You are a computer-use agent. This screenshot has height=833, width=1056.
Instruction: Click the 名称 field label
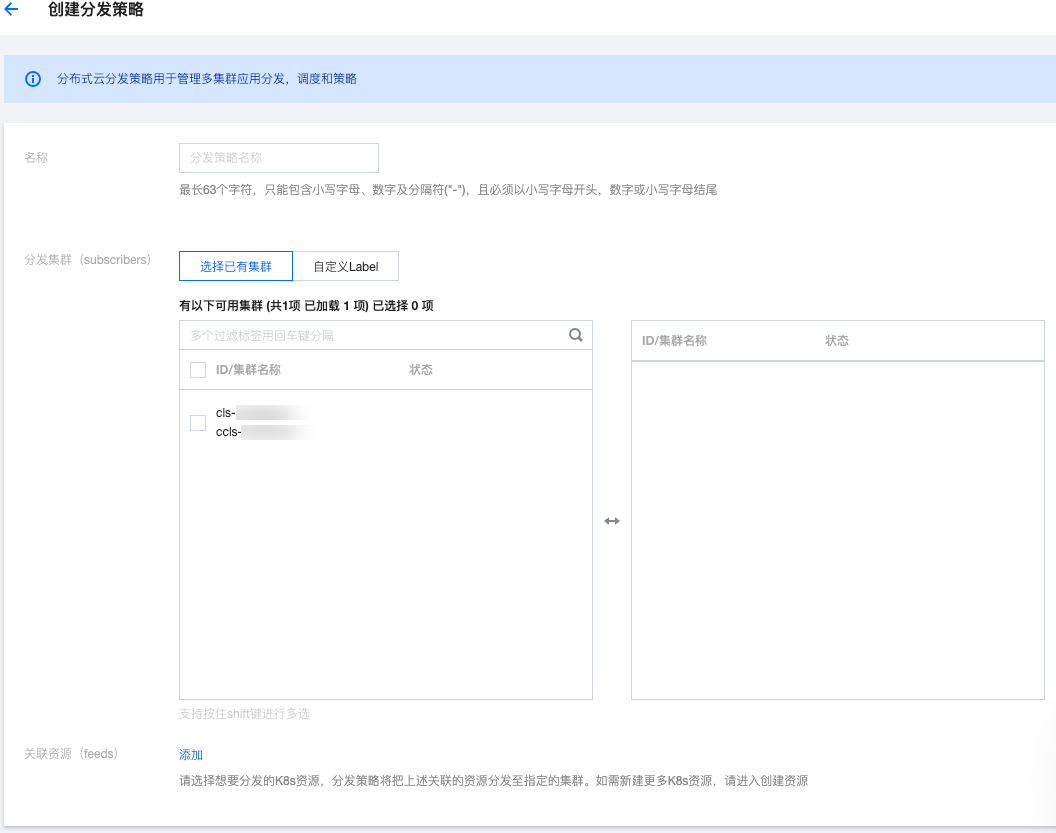(36, 158)
